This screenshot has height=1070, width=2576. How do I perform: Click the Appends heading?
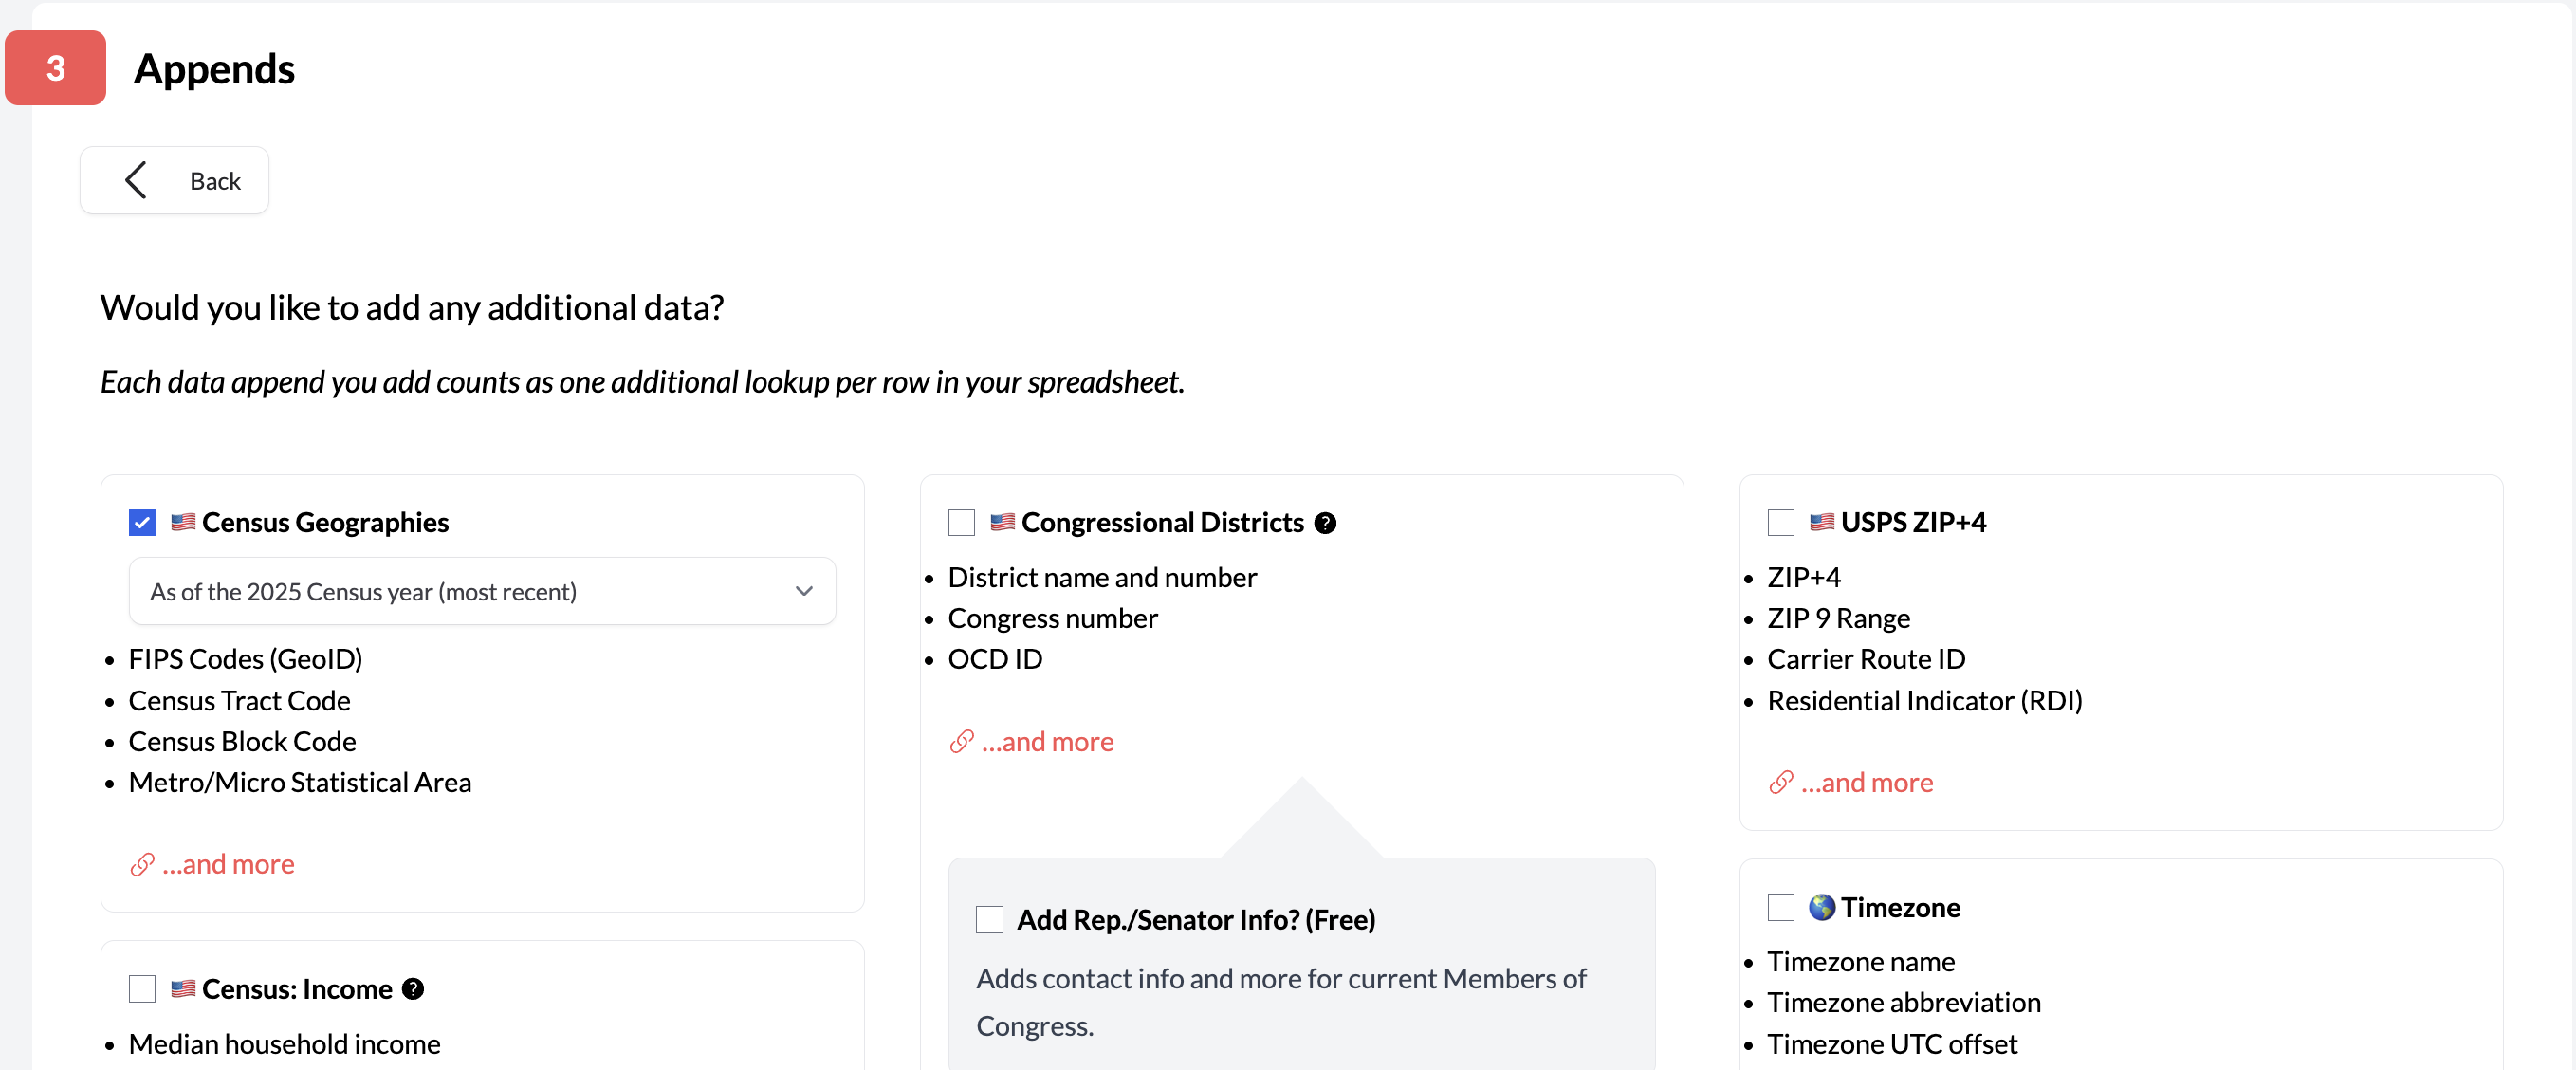[213, 67]
